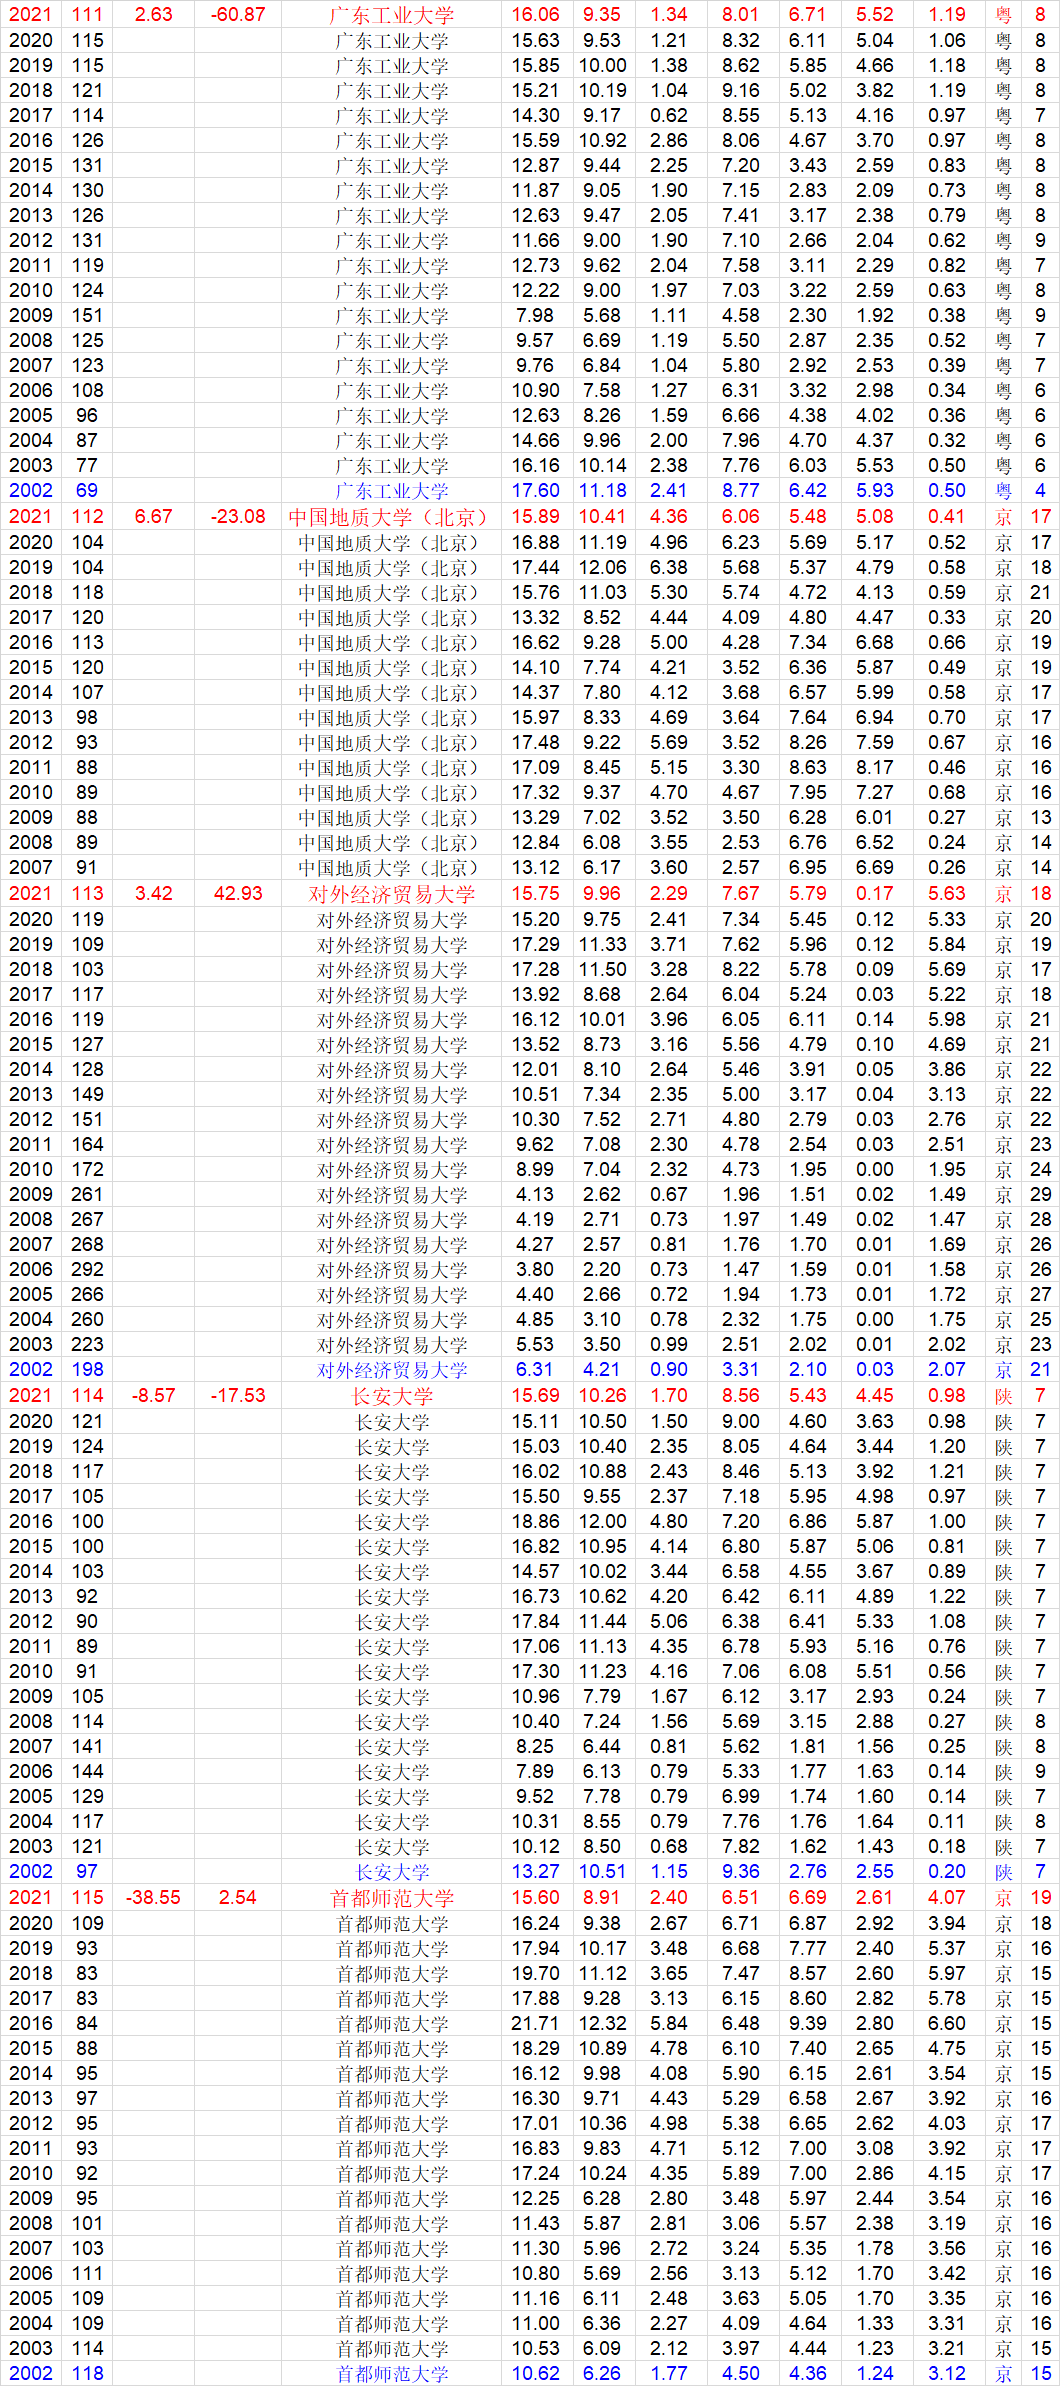Click 京 region cell in 中国地质大学（北京） 2021 row
The height and width of the screenshot is (2386, 1060).
point(1004,517)
